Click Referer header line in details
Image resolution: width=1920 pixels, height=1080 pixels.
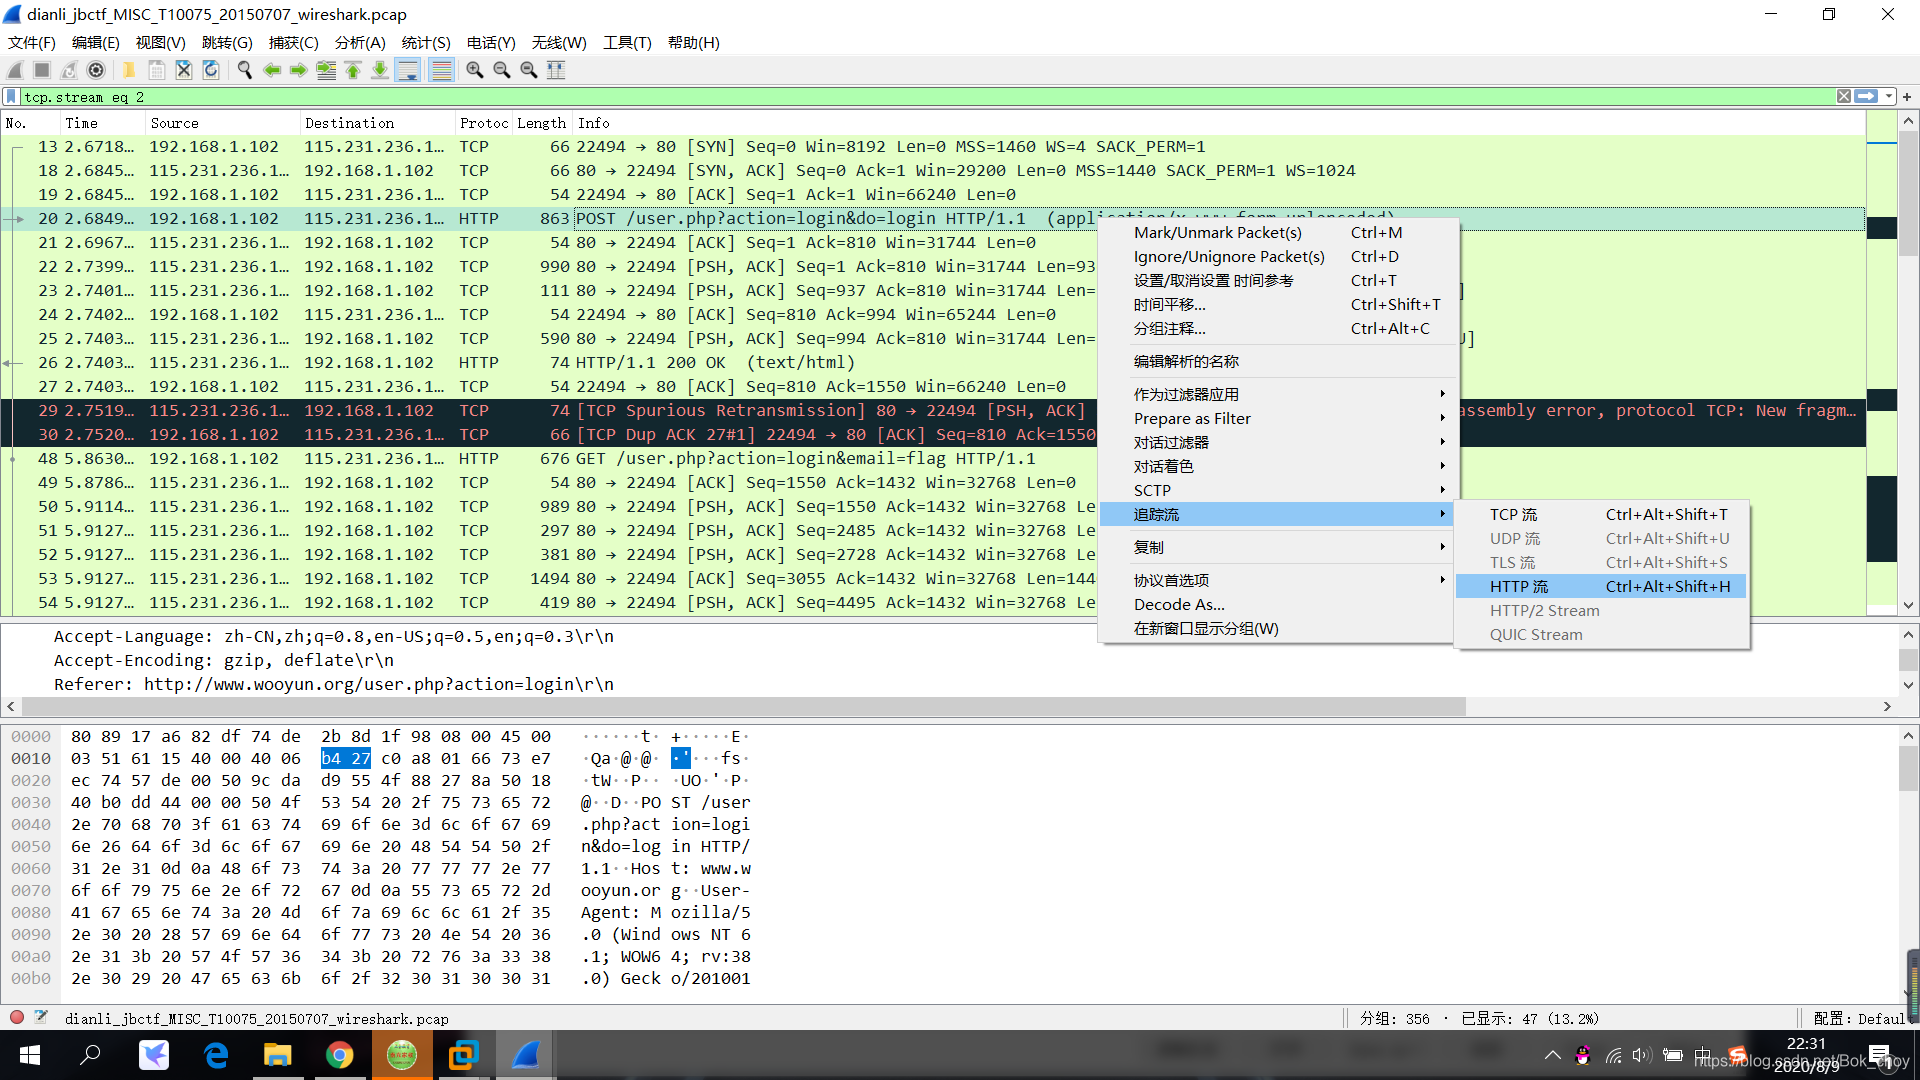[x=334, y=685]
